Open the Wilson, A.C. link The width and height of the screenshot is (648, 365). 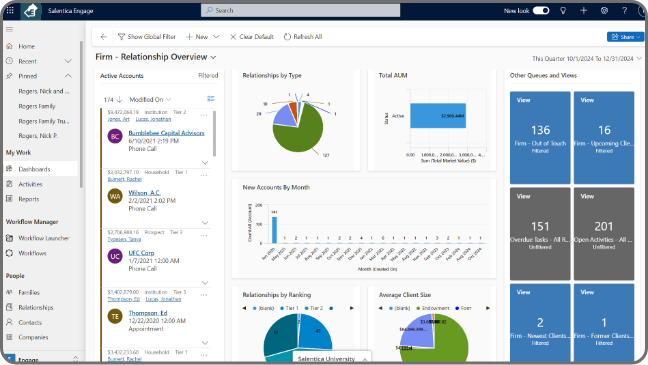(x=144, y=193)
